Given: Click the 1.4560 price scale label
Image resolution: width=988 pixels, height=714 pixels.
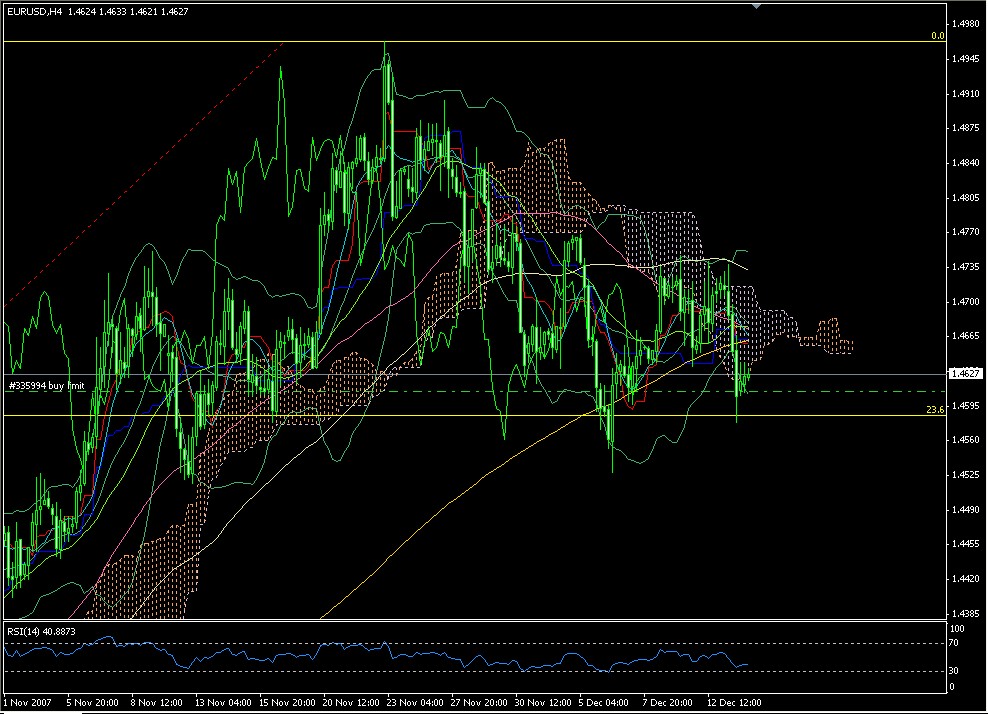Looking at the screenshot, I should point(965,440).
